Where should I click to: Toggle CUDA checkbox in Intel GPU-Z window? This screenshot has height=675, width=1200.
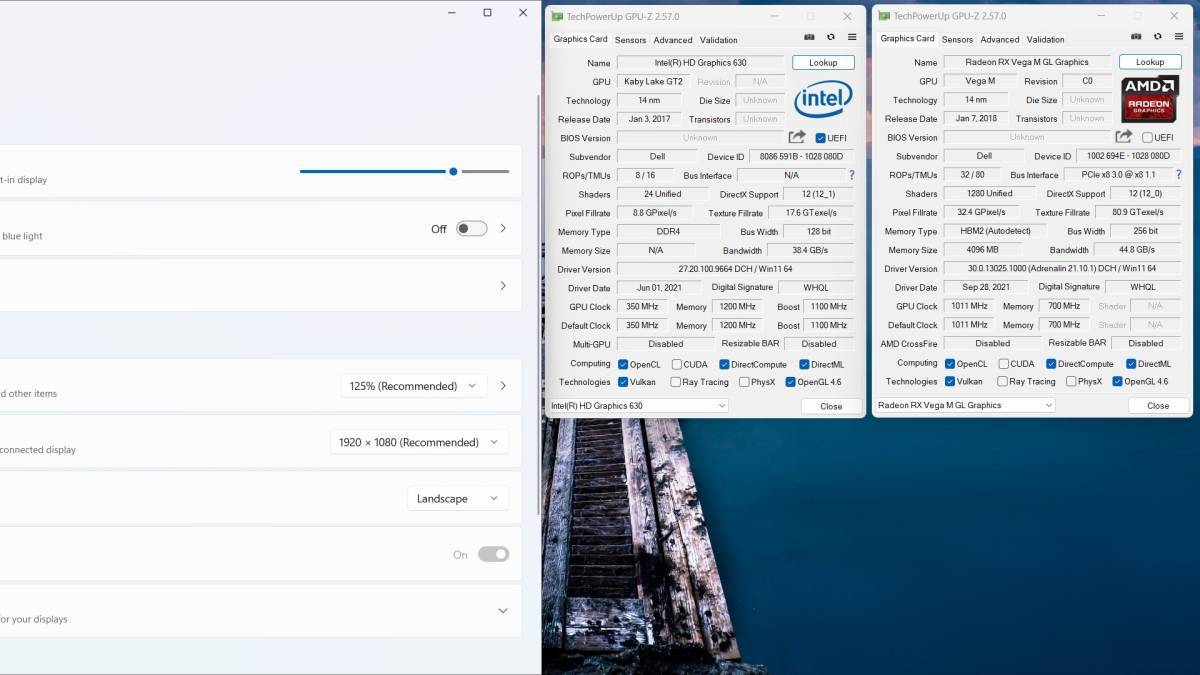(x=677, y=365)
